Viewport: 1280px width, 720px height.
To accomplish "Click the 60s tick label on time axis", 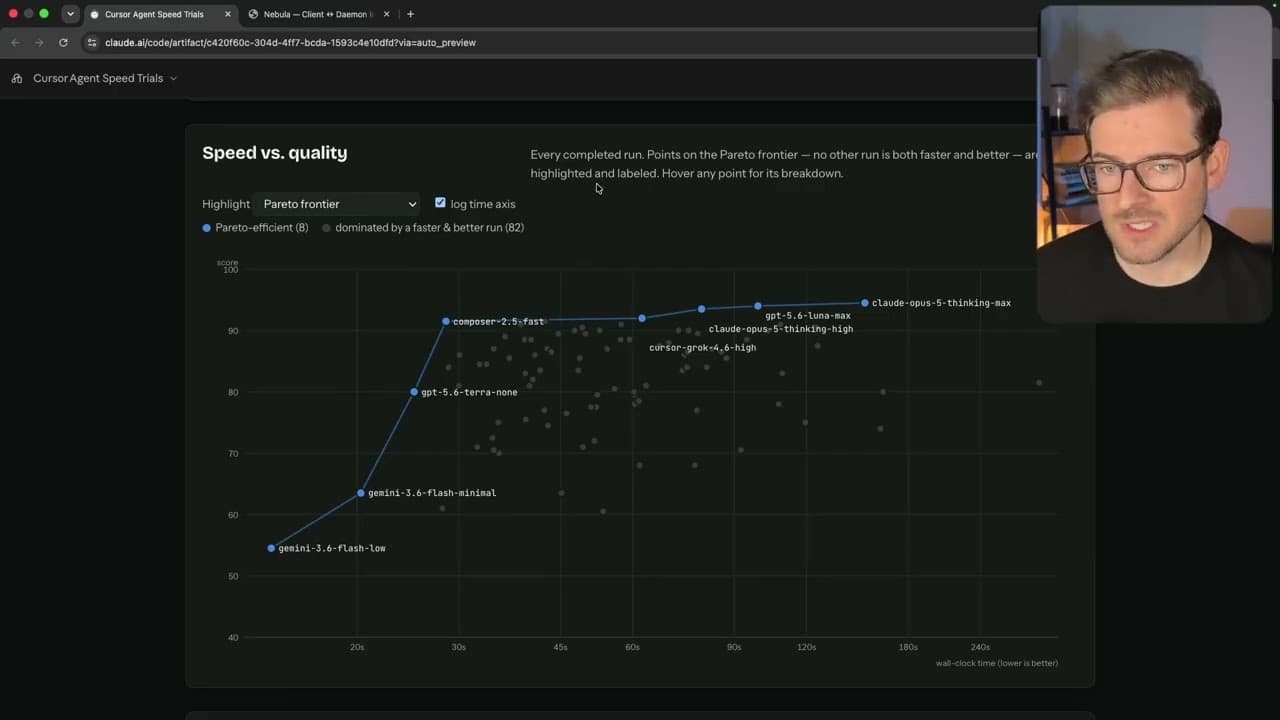I will click(632, 647).
